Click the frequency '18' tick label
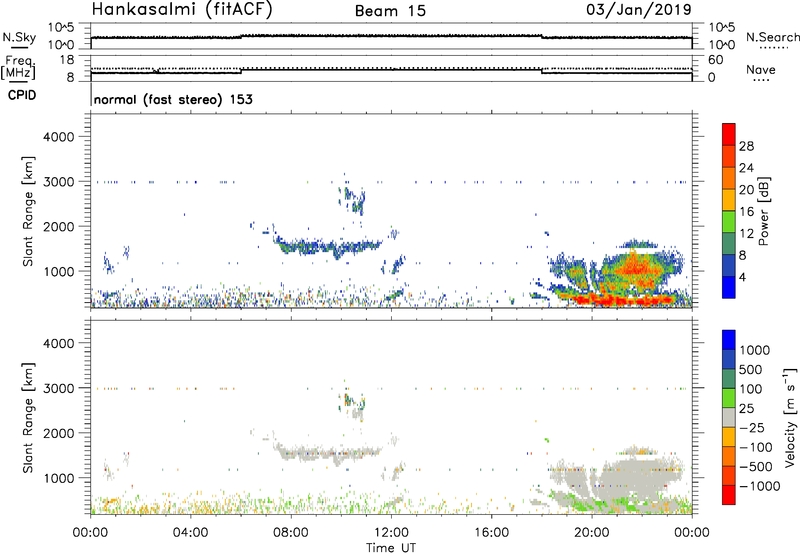The height and width of the screenshot is (554, 800). click(x=67, y=60)
